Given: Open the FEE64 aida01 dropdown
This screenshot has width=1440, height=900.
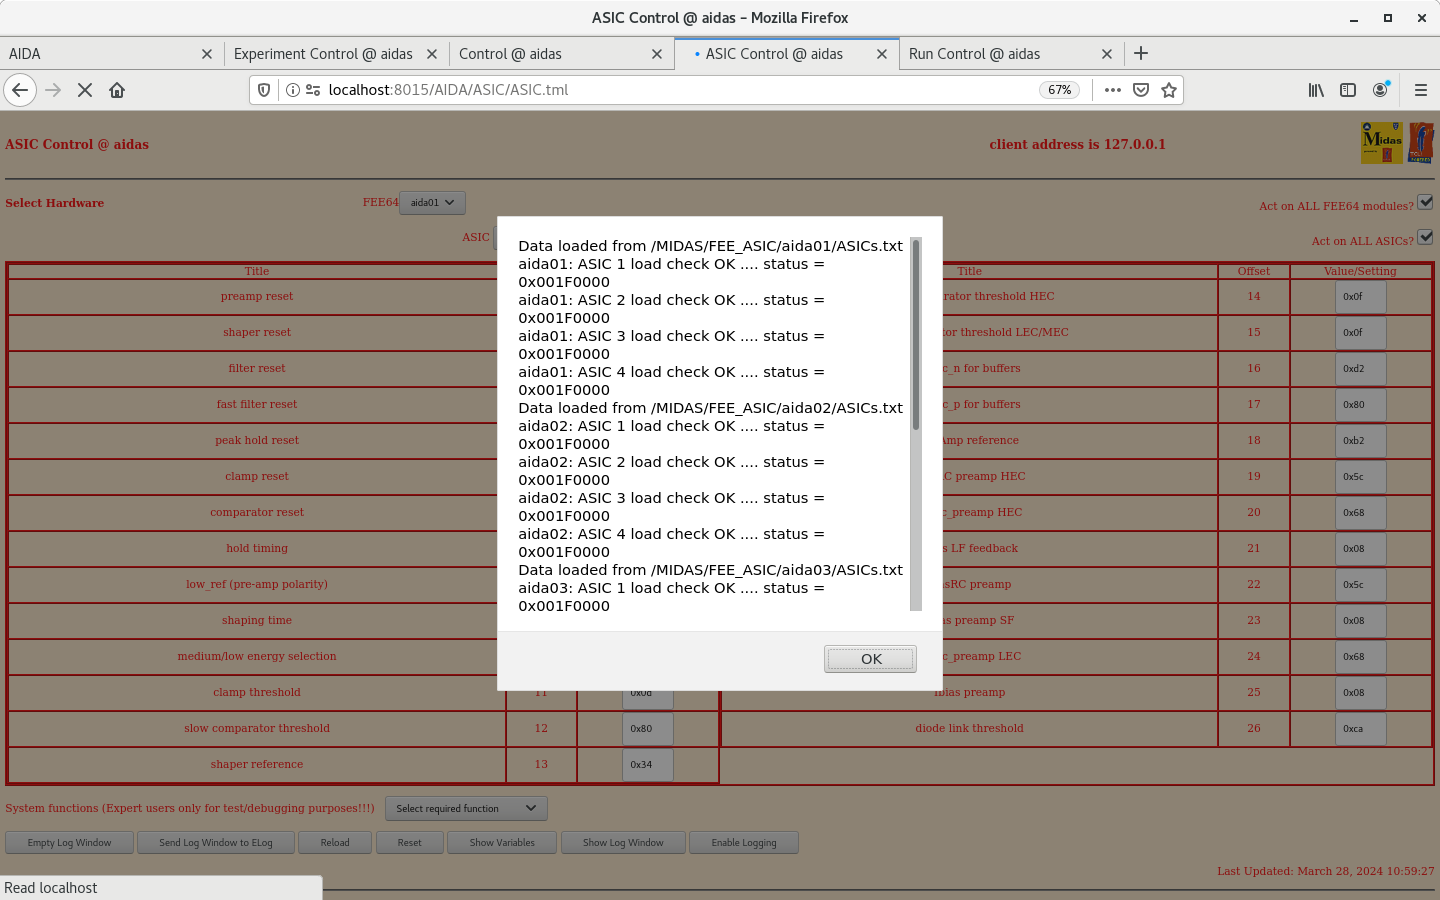Looking at the screenshot, I should 432,202.
